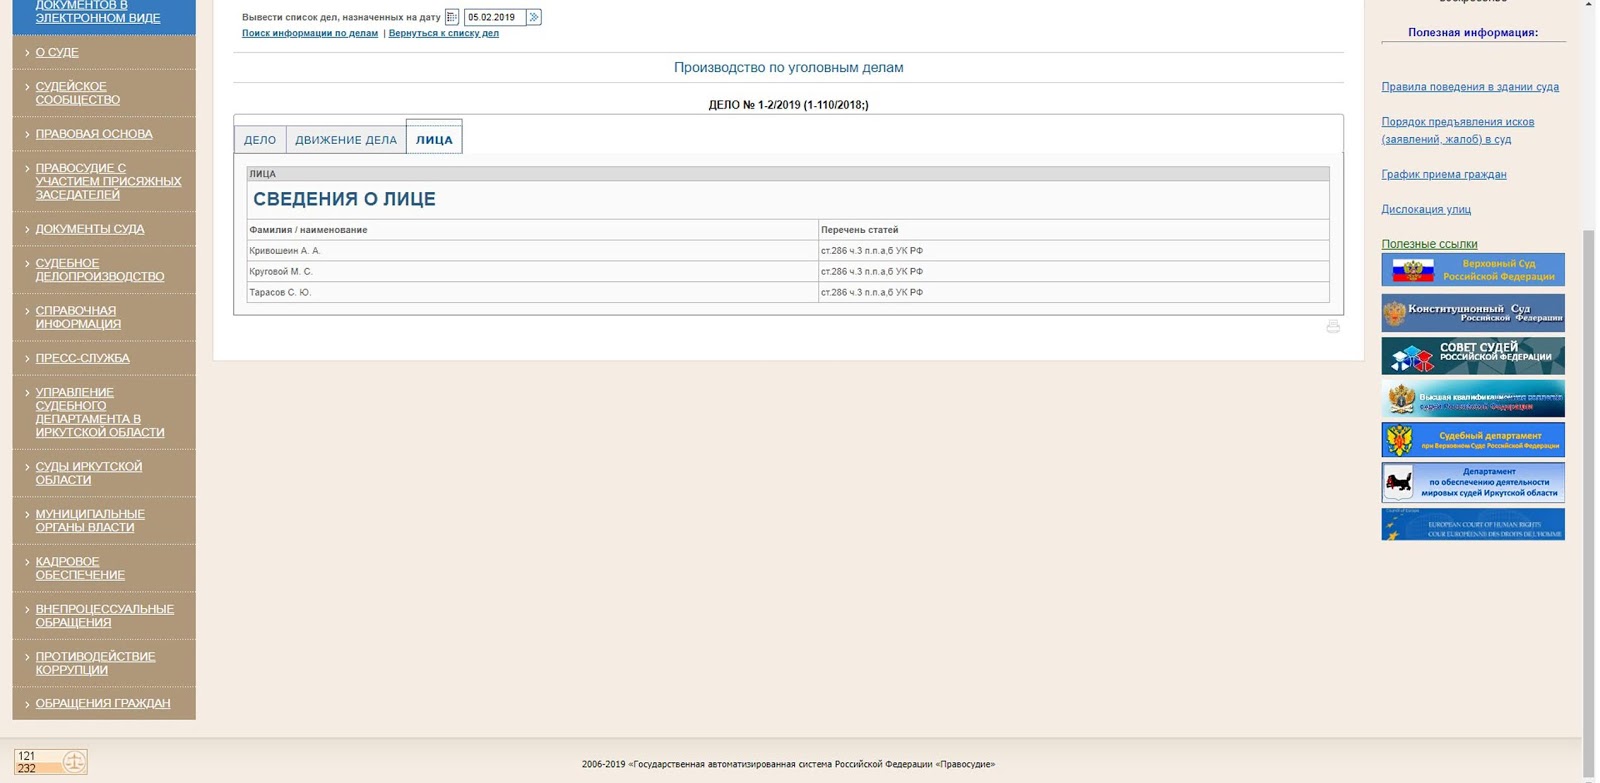Click the row Круговой М. С.
Screen dimensions: 1600x783
(788, 272)
